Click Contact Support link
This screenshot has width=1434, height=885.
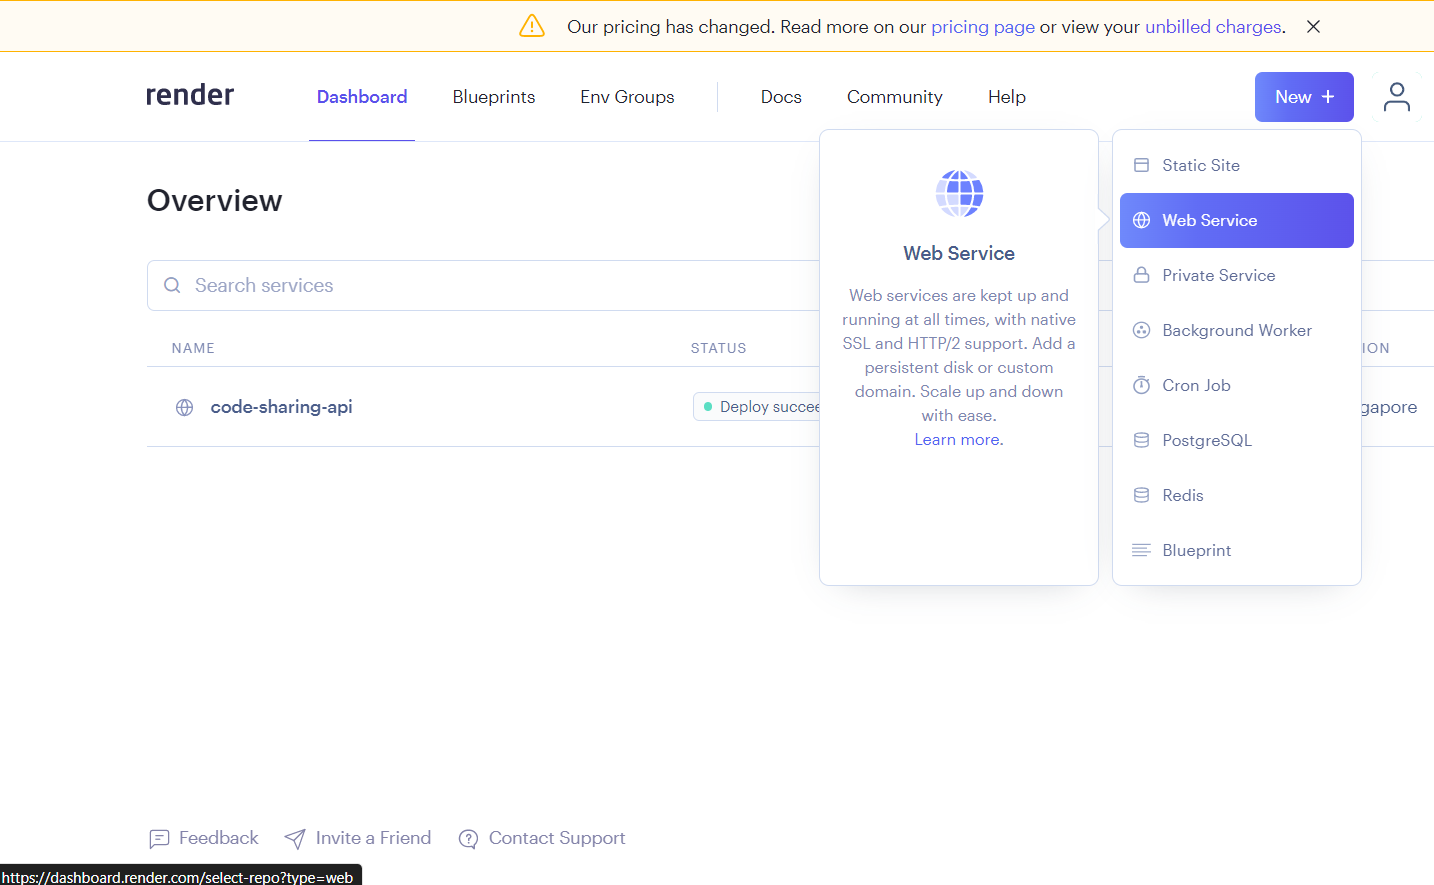tap(557, 838)
